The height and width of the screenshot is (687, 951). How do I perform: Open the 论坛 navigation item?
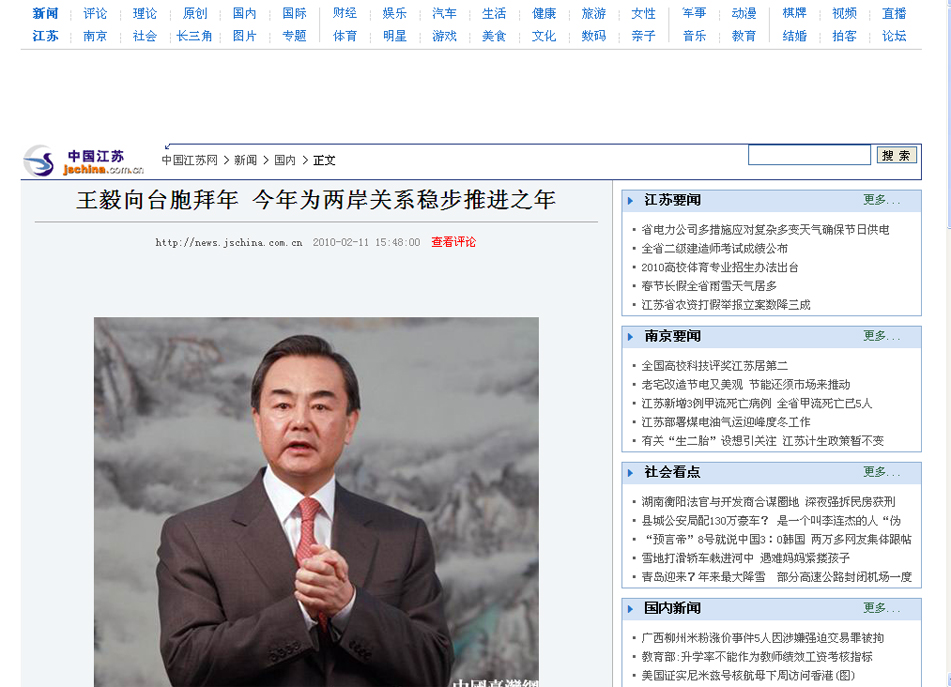(x=894, y=36)
